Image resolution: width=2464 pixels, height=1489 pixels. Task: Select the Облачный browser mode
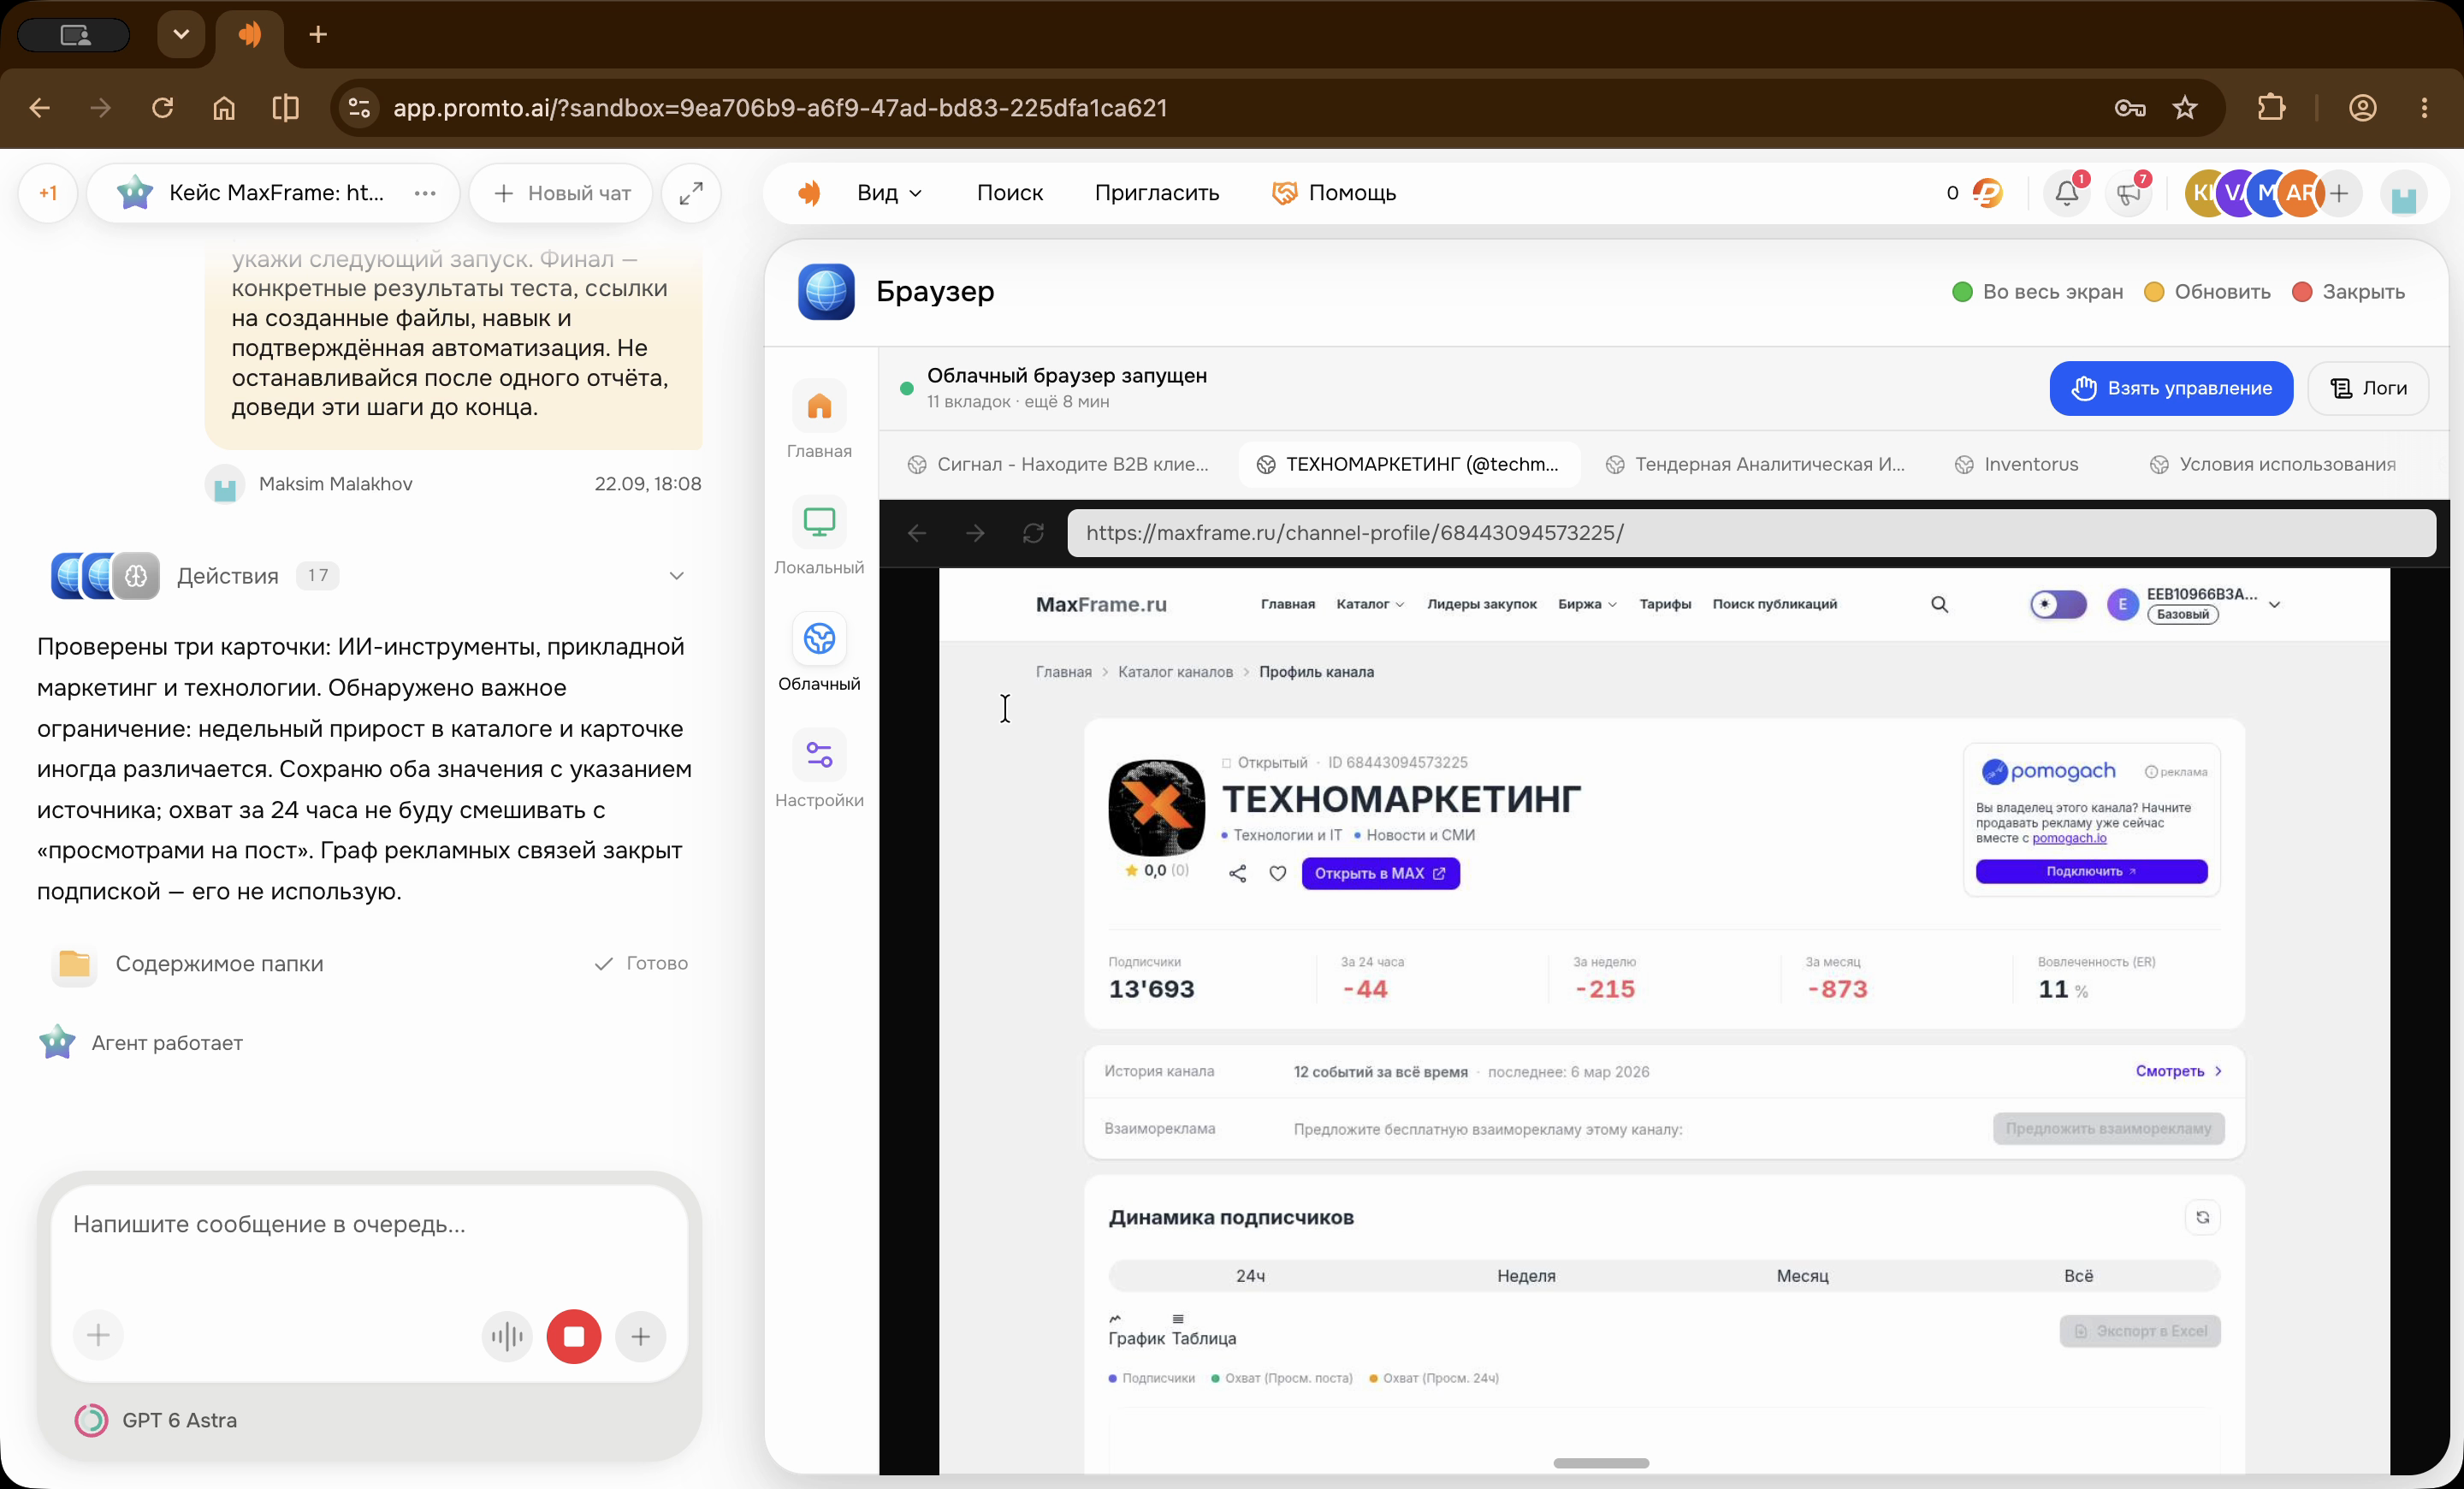[819, 654]
